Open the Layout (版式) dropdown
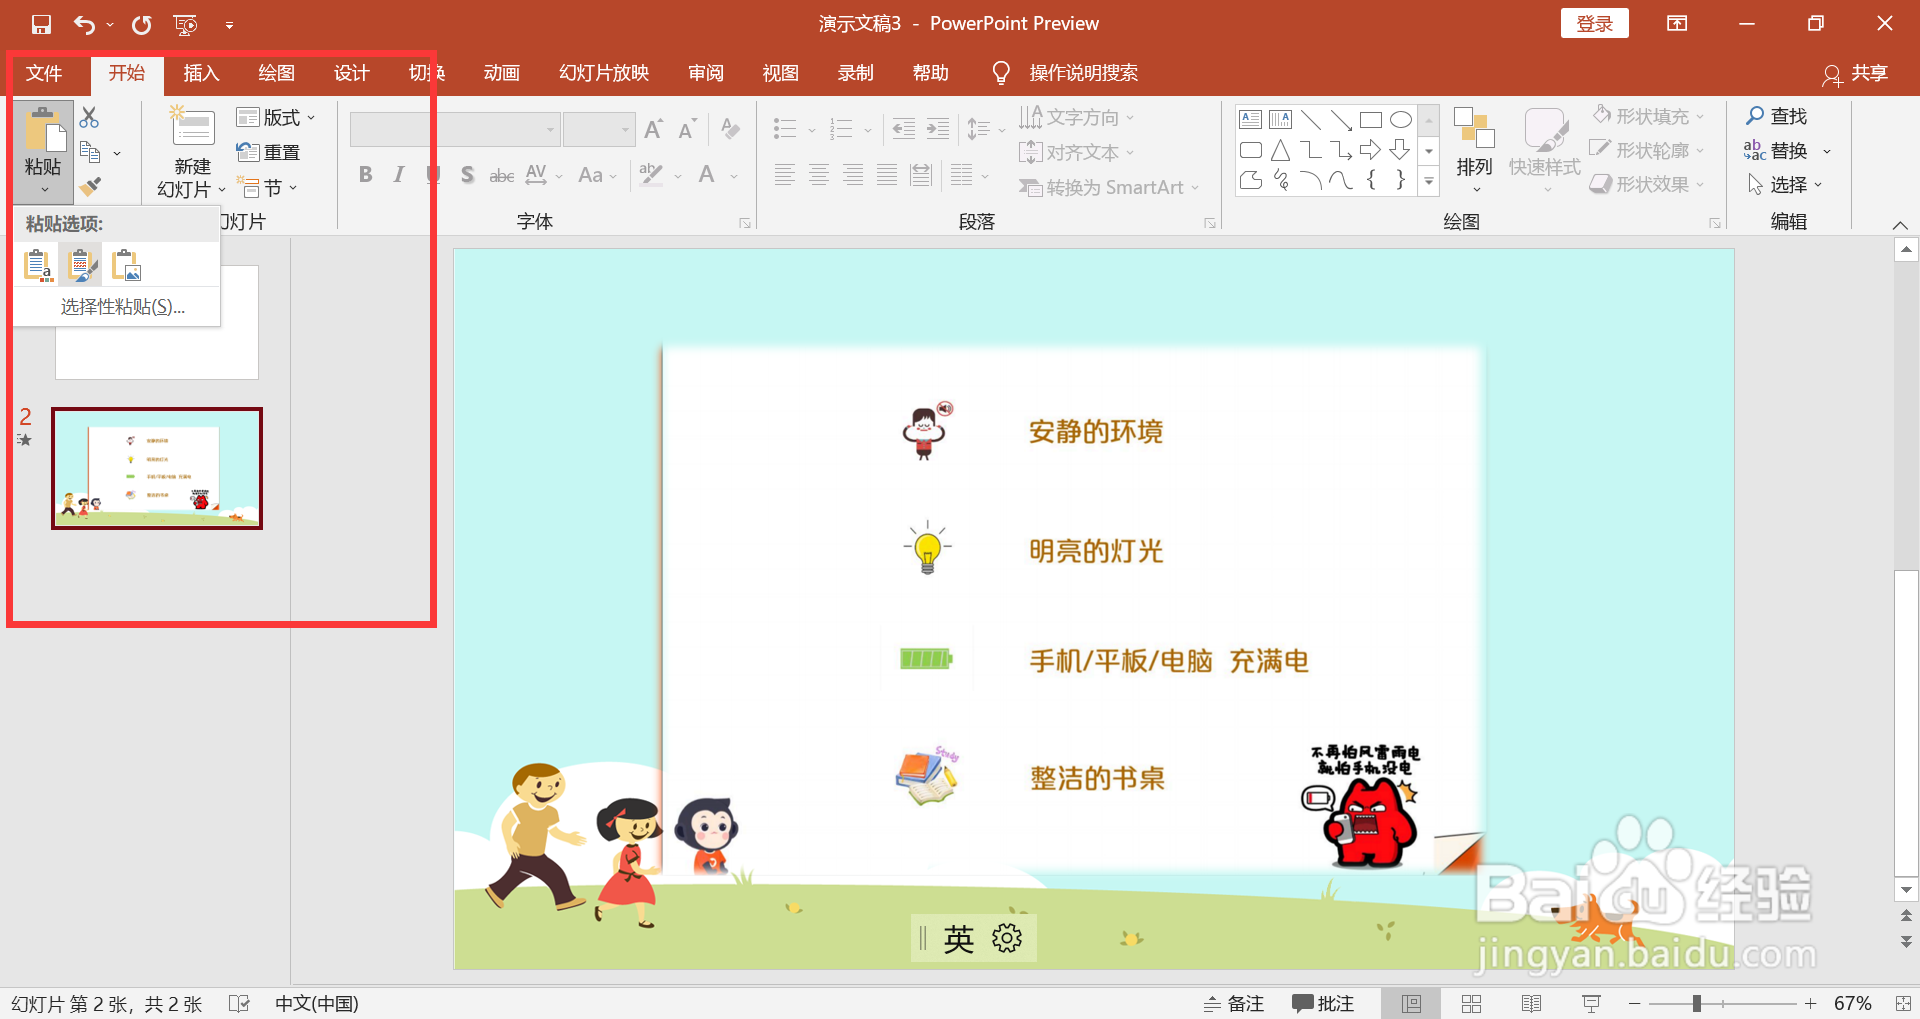 276,117
